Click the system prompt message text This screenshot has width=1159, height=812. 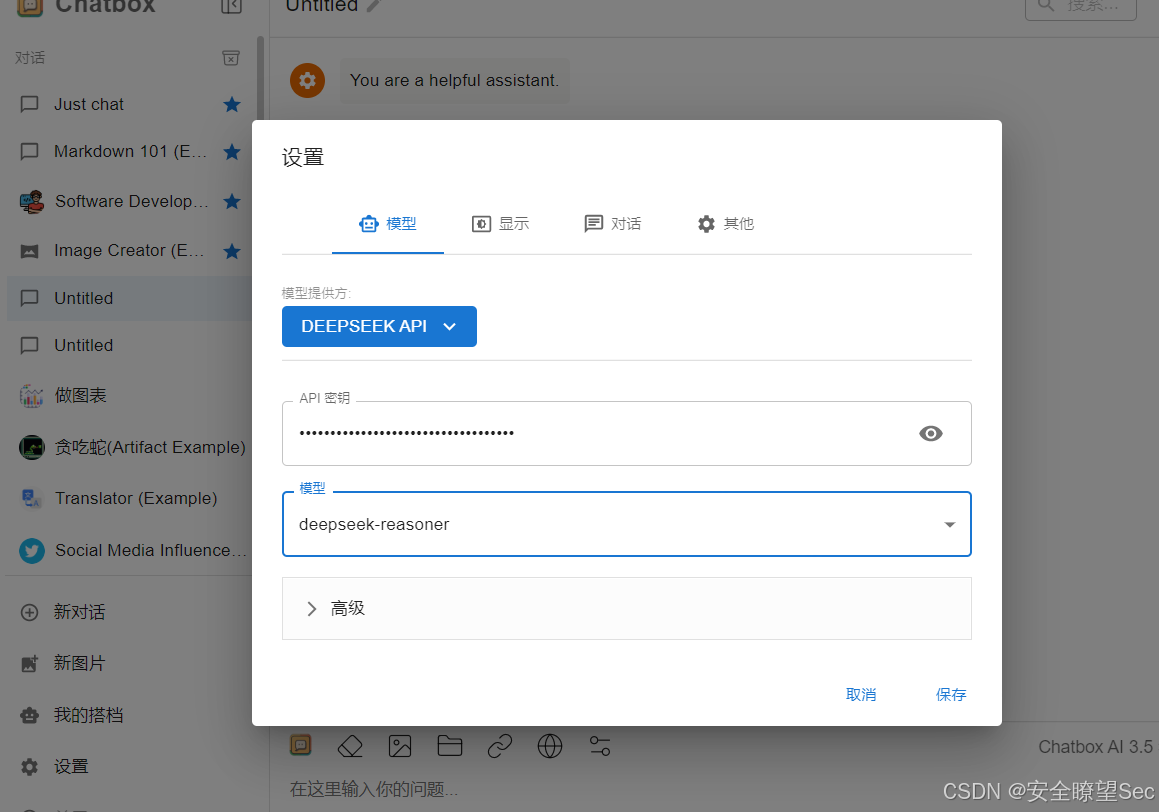[x=455, y=81]
